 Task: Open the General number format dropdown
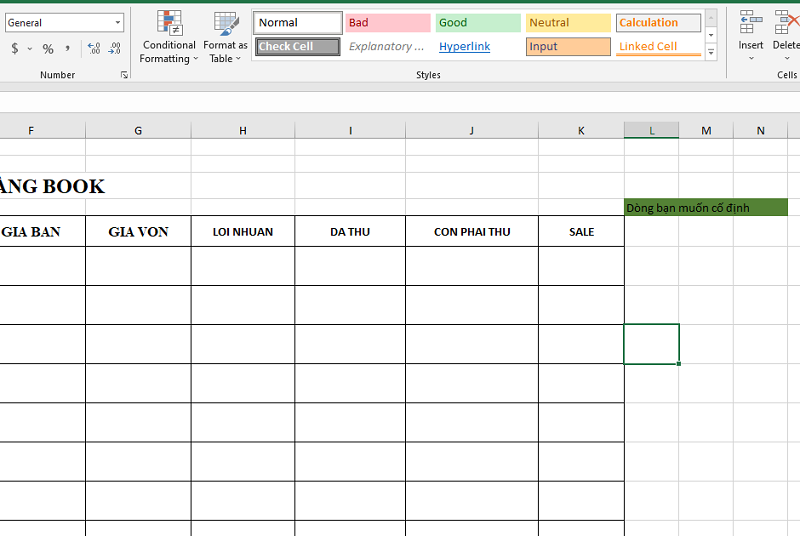[x=118, y=22]
